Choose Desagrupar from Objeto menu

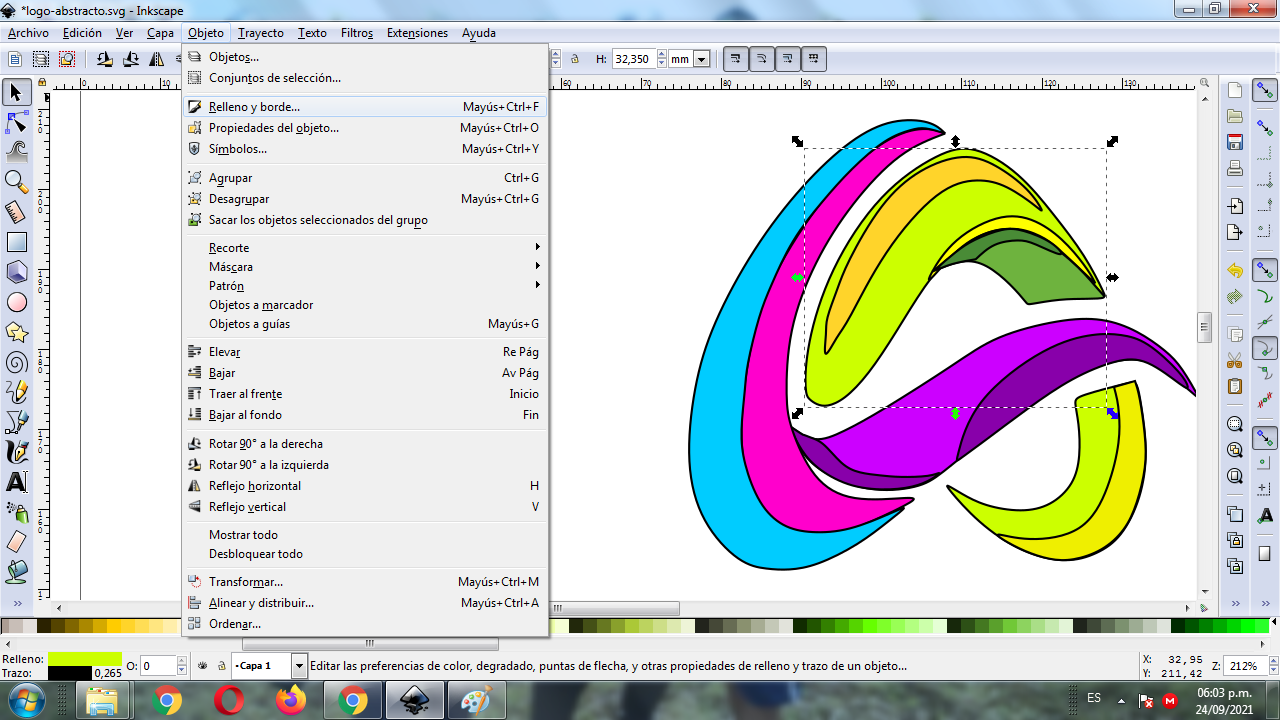point(364,199)
